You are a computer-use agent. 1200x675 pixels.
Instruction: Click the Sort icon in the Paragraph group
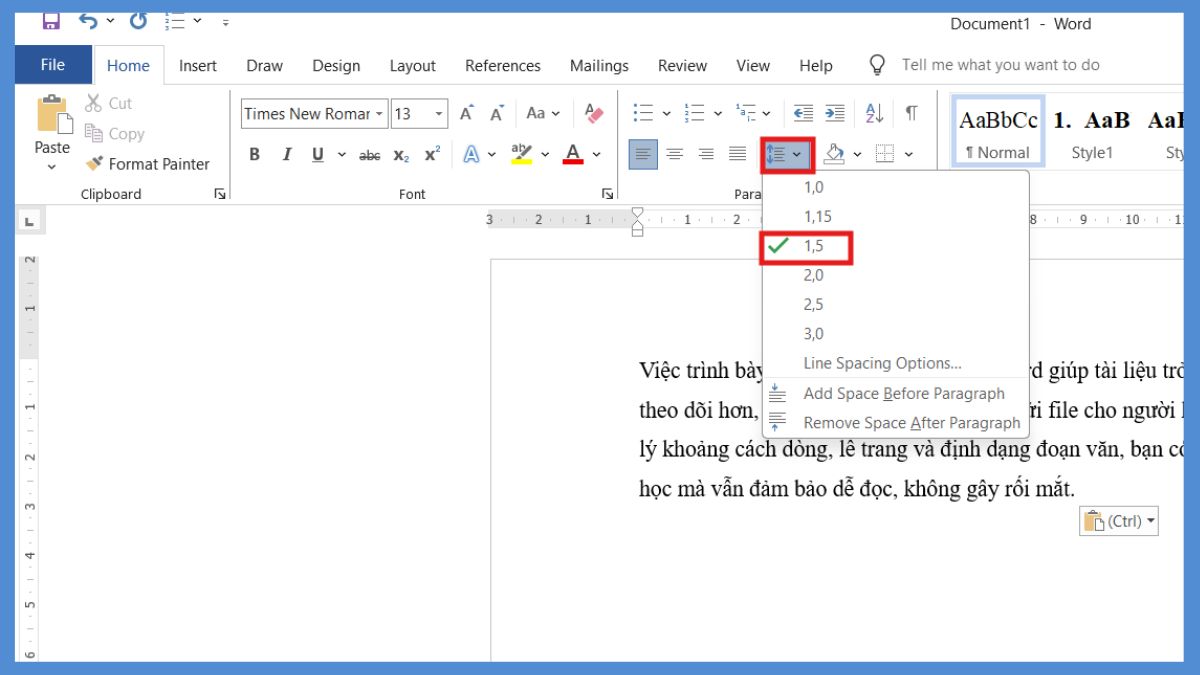(x=873, y=112)
